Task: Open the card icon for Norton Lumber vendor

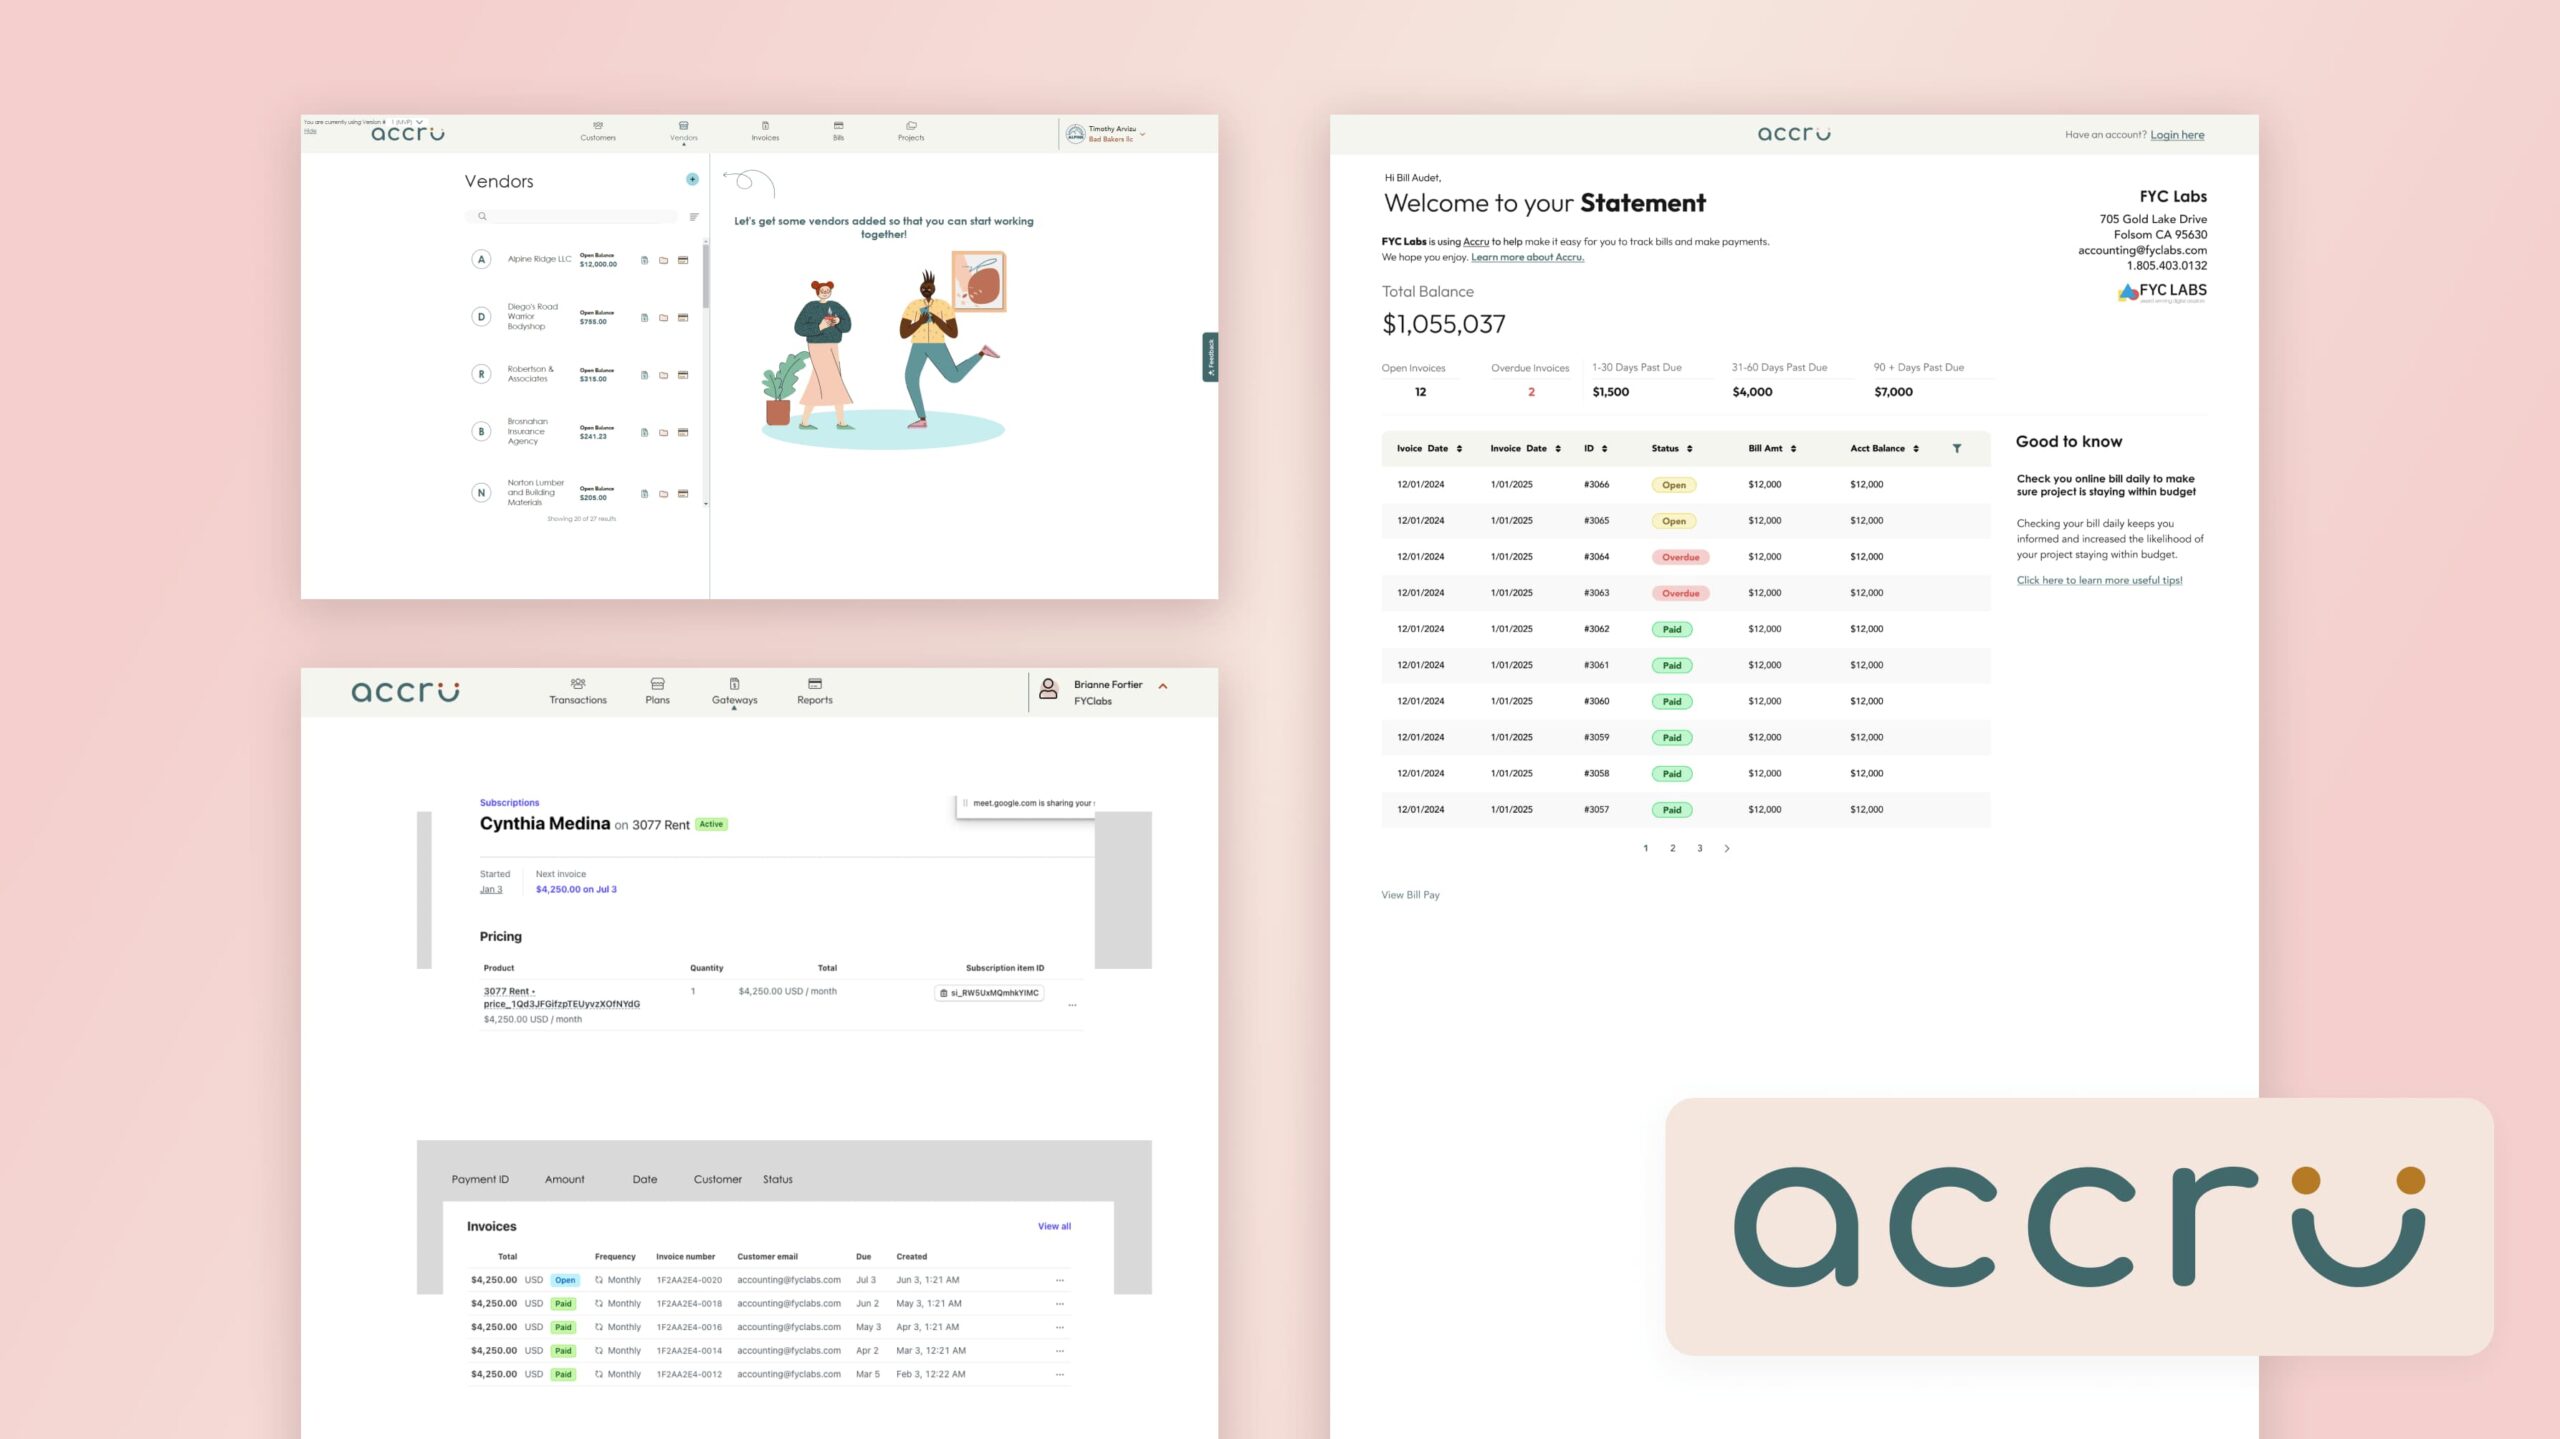Action: pos(683,493)
